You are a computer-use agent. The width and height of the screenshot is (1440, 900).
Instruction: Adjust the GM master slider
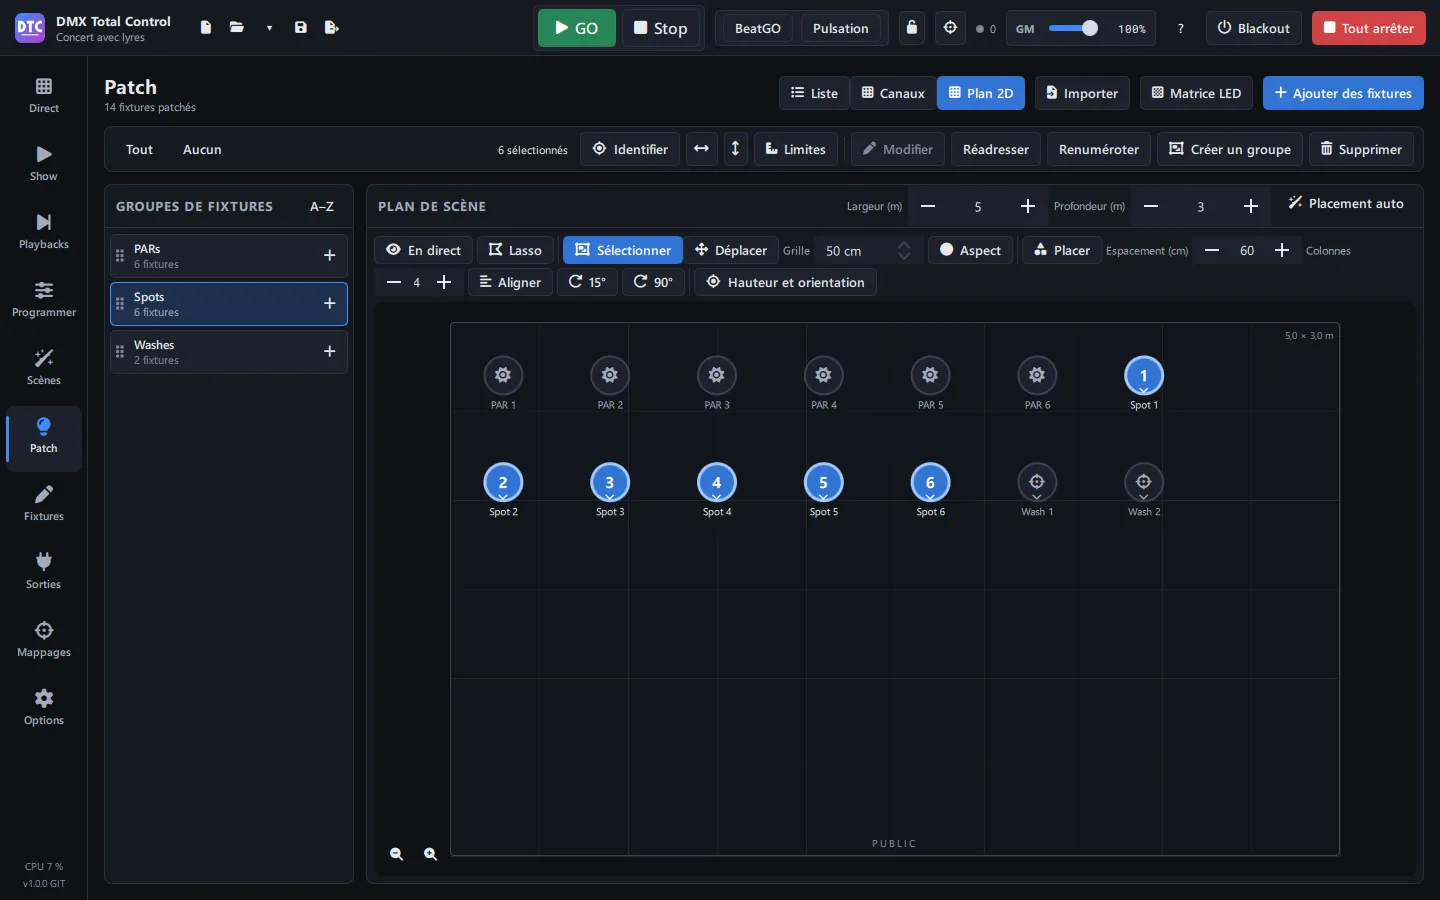point(1073,28)
